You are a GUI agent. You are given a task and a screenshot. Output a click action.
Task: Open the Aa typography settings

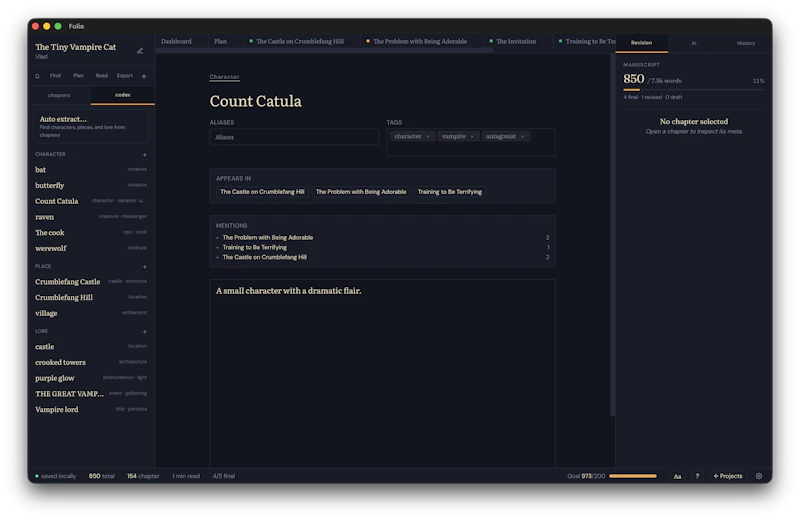pos(677,476)
